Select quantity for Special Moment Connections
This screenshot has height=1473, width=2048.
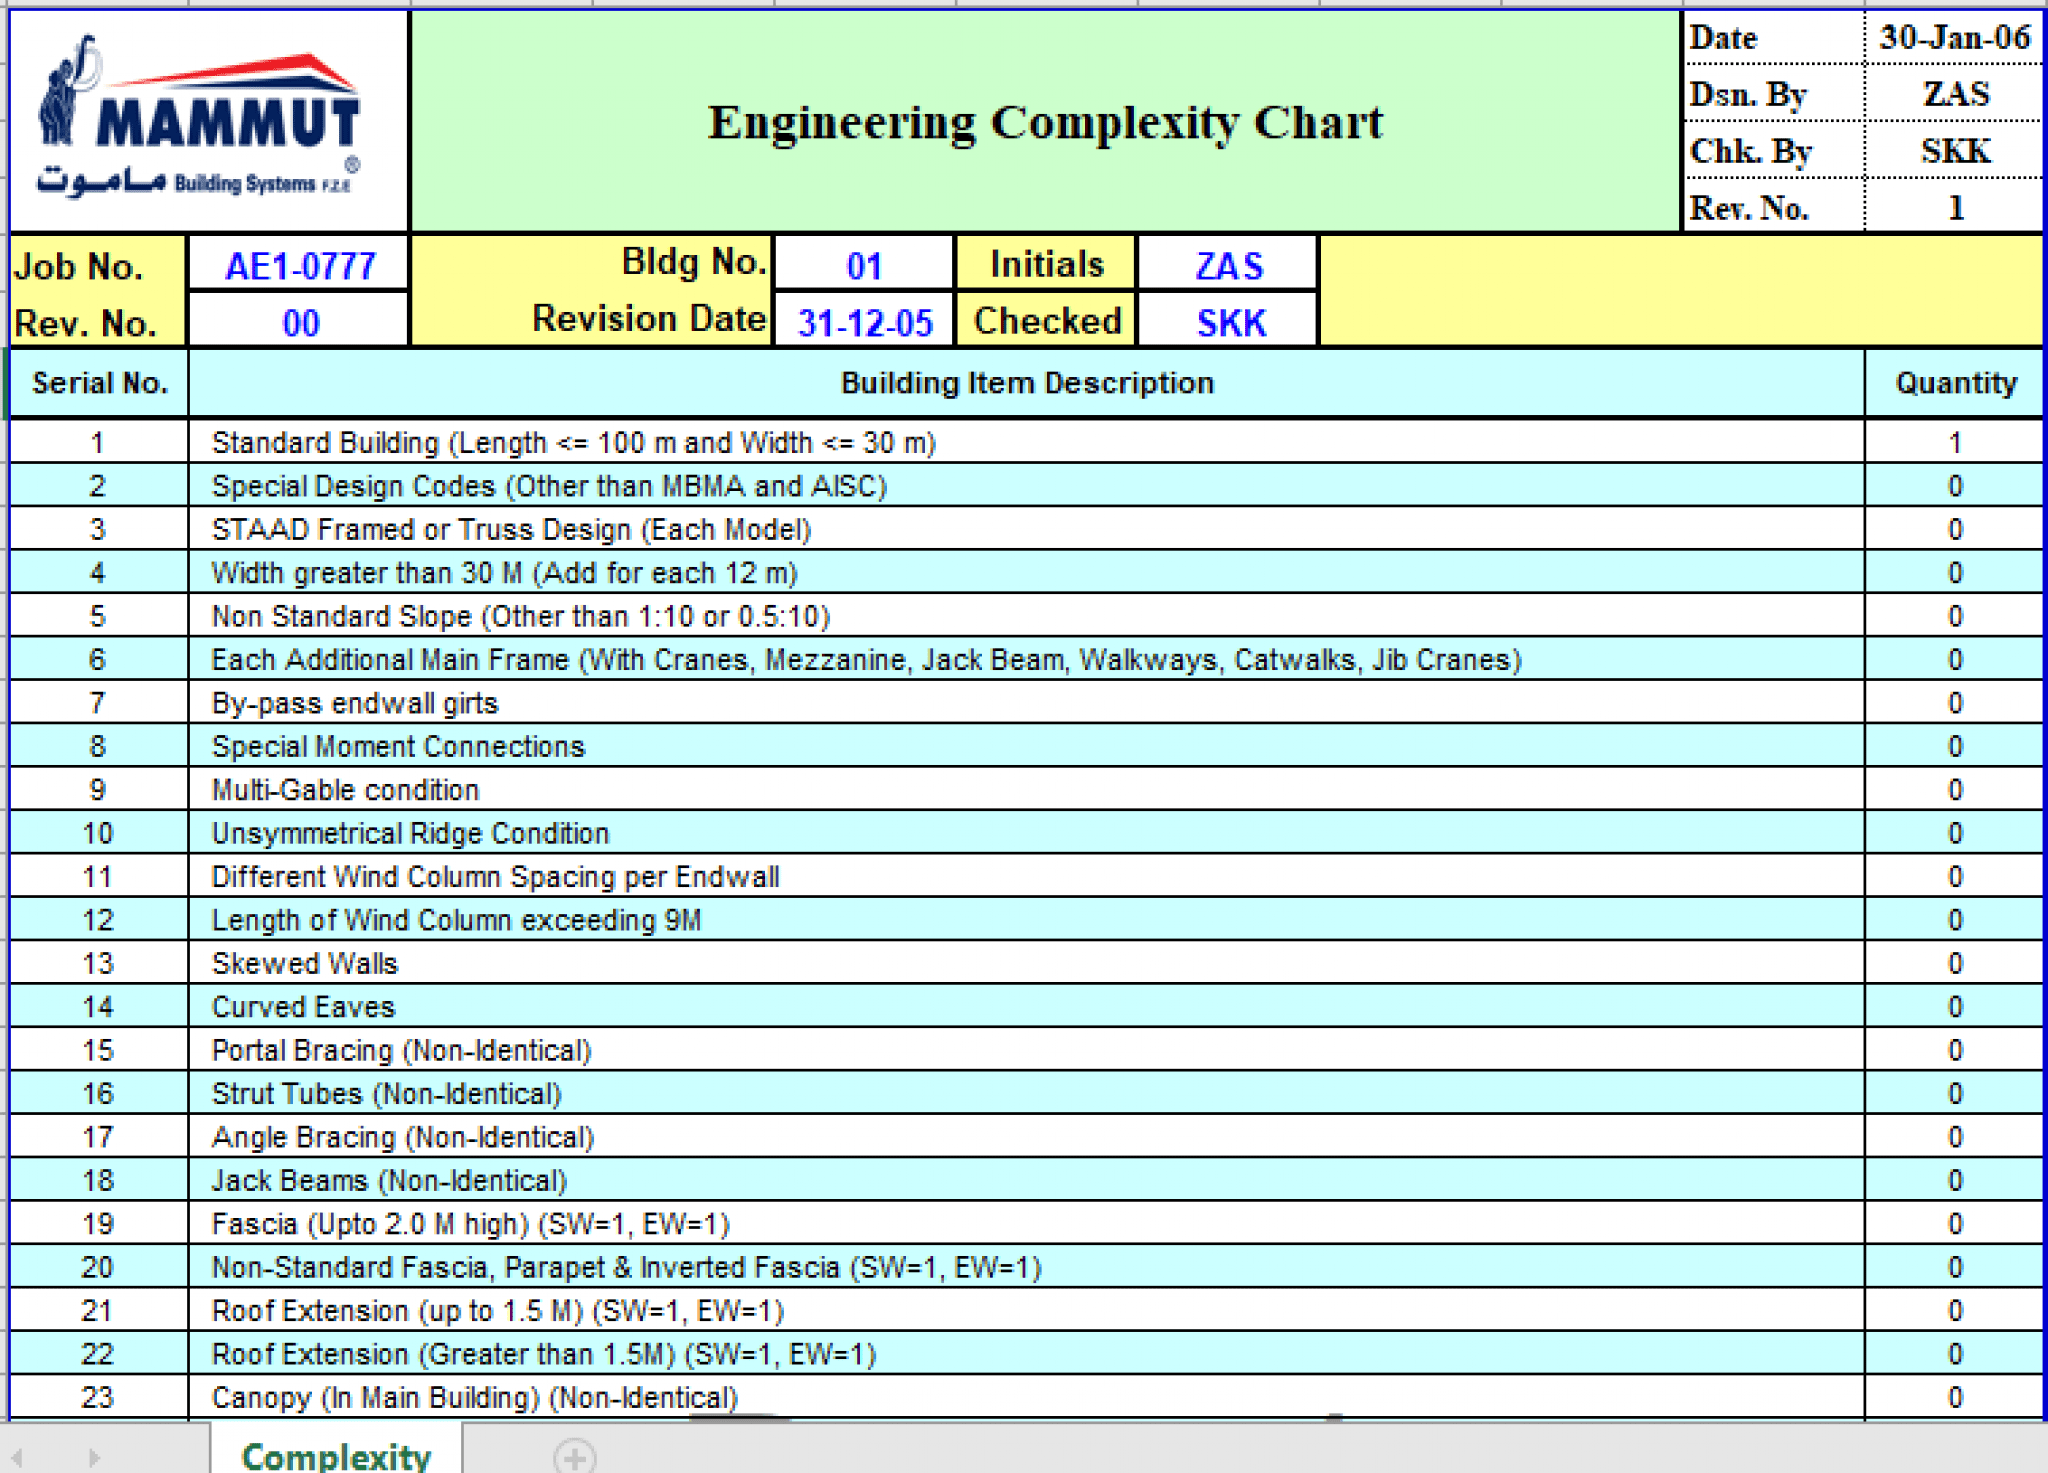[1954, 747]
